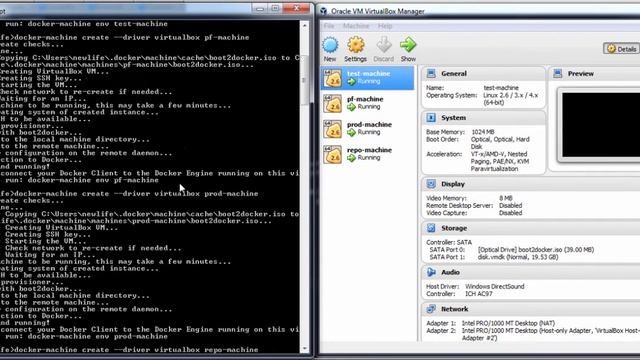This screenshot has width=640, height=360.
Task: Click the Details button in VirtualBox
Action: [x=622, y=49]
